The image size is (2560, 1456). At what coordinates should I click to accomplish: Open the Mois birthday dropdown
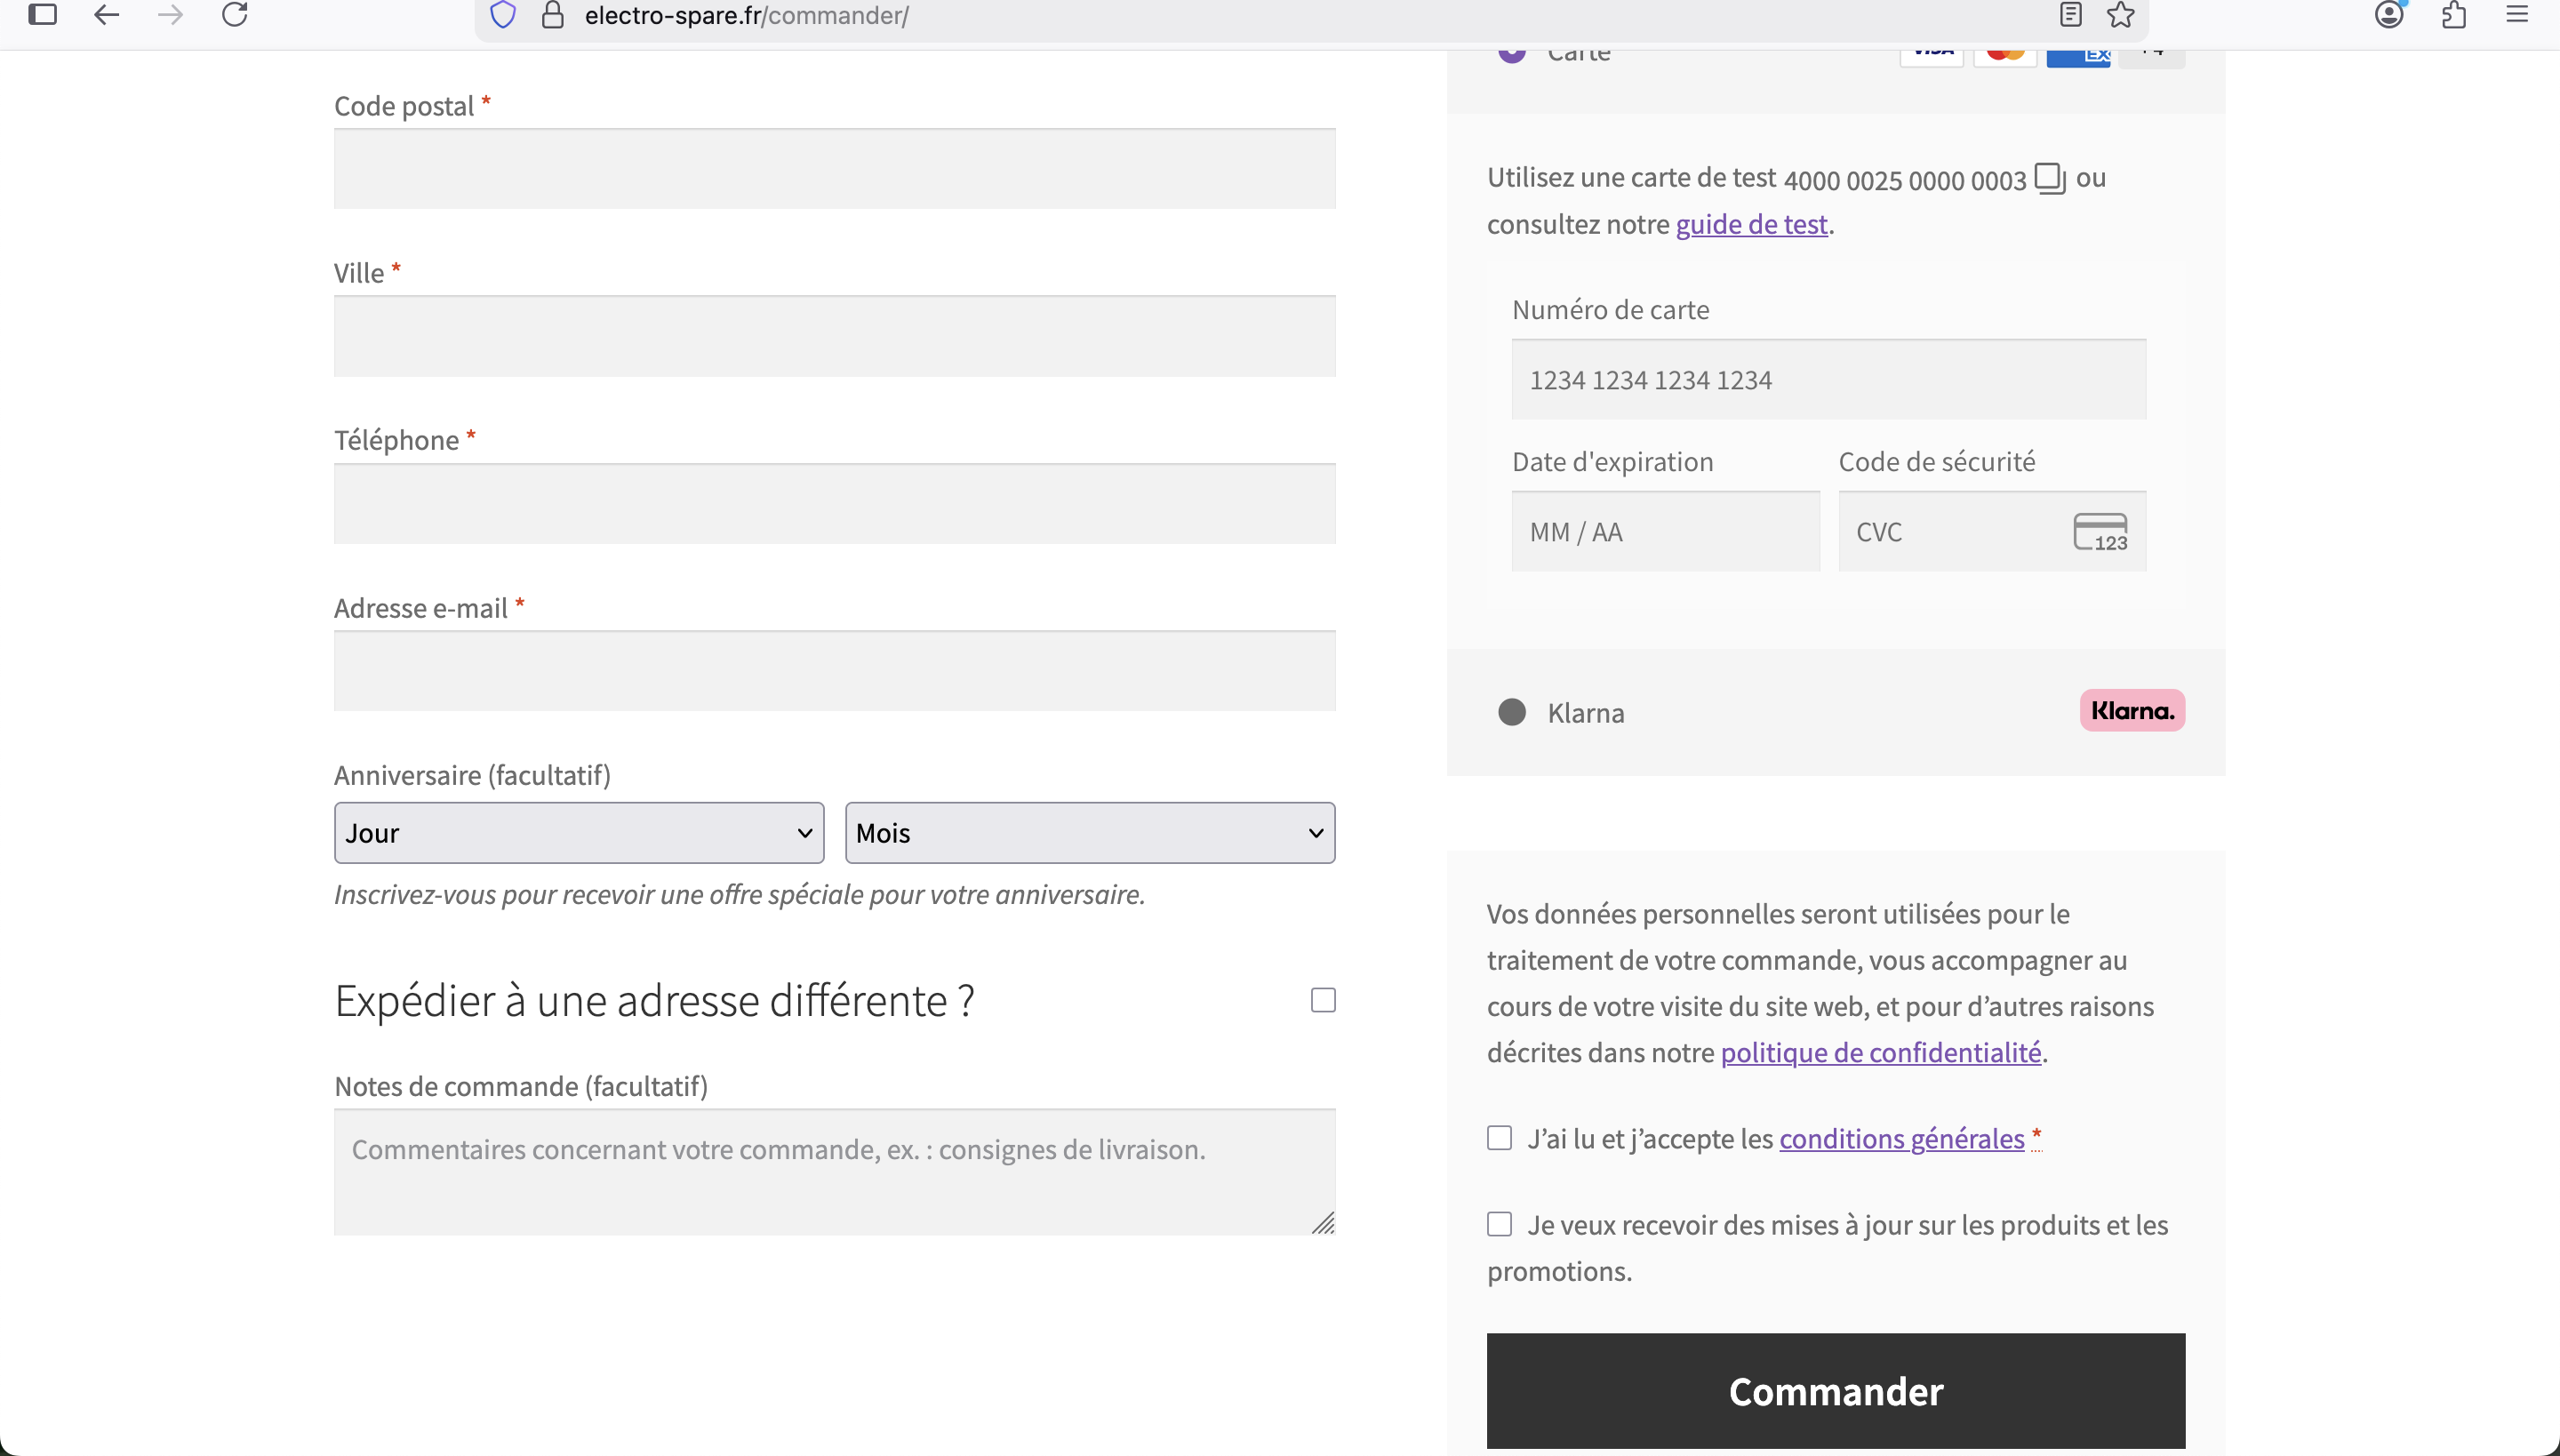click(1090, 833)
